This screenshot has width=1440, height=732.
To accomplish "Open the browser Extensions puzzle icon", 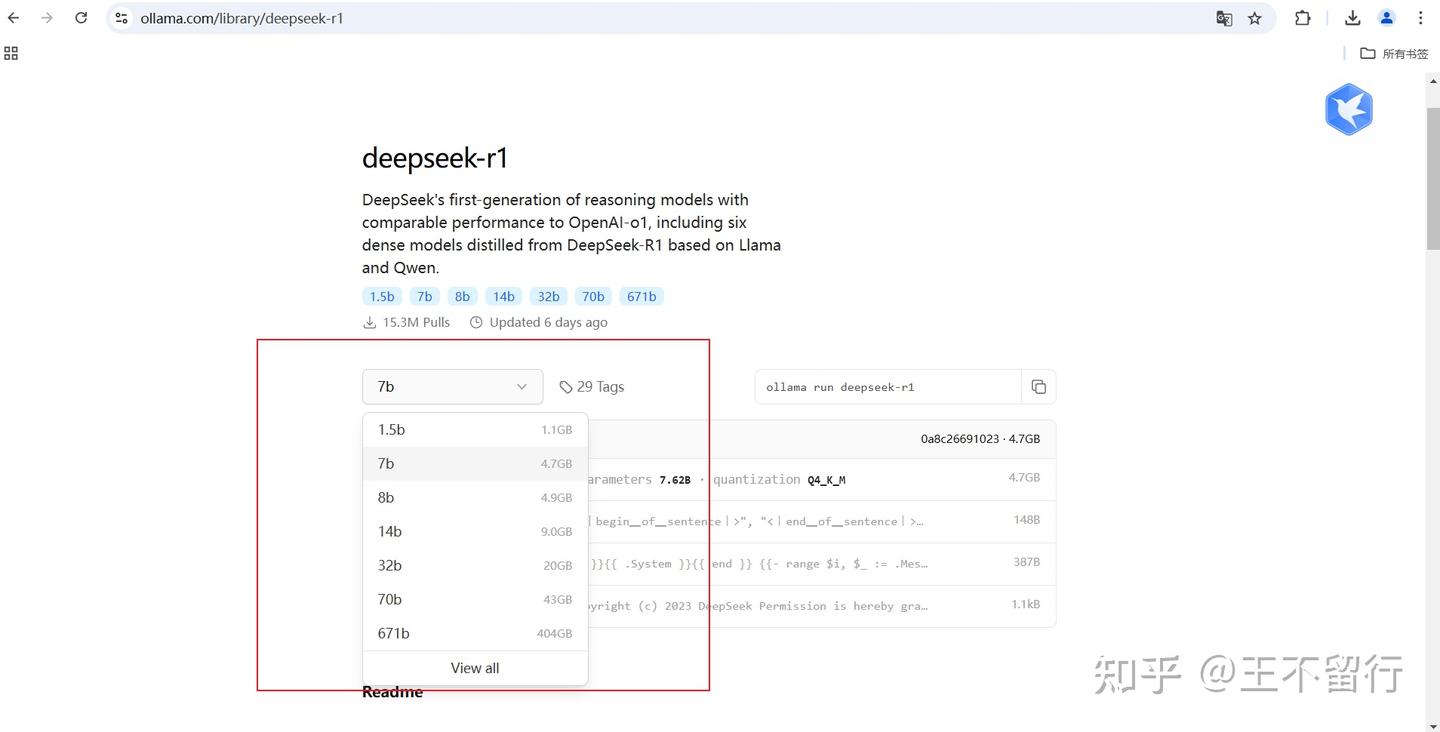I will click(1302, 18).
